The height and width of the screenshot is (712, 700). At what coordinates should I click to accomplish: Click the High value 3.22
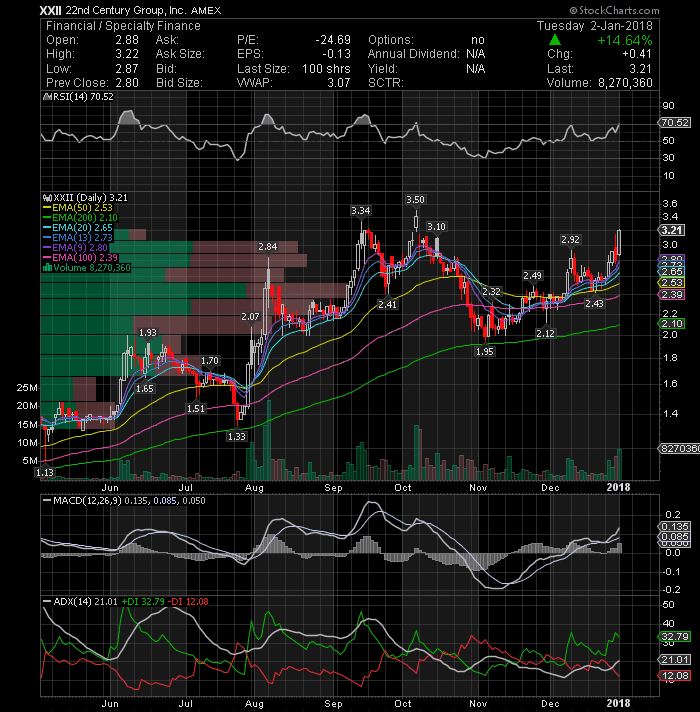(x=127, y=54)
